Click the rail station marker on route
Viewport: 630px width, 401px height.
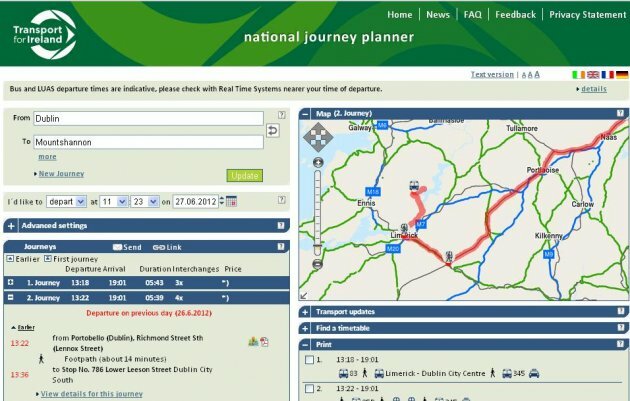[x=449, y=256]
